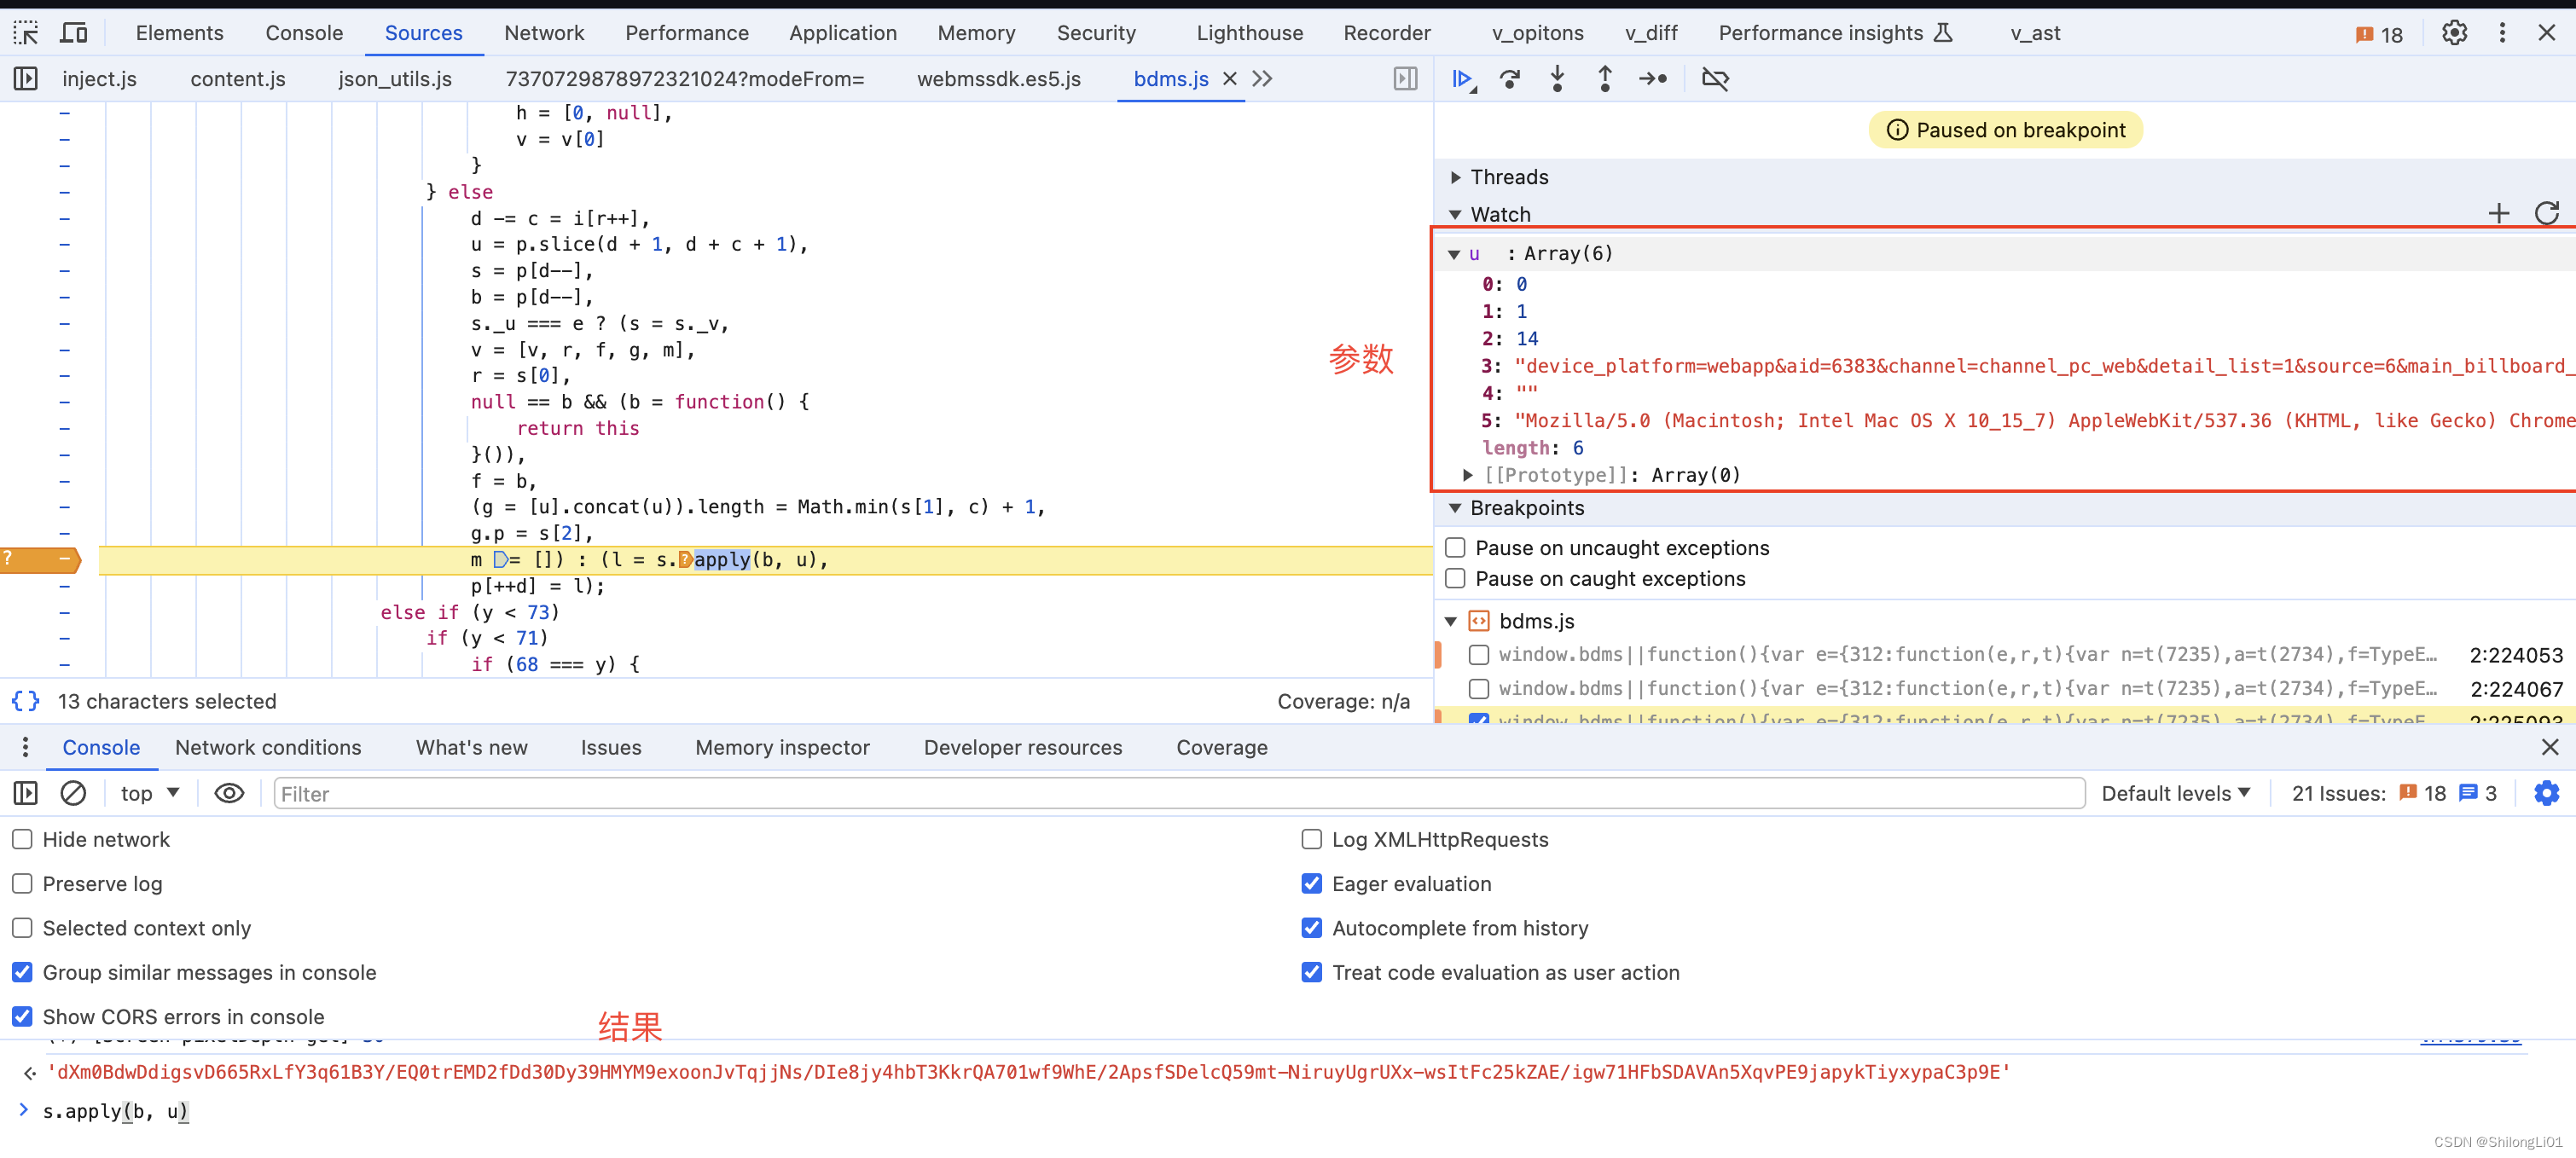The height and width of the screenshot is (1158, 2576).
Task: Close the bdms.js file tab
Action: (1230, 79)
